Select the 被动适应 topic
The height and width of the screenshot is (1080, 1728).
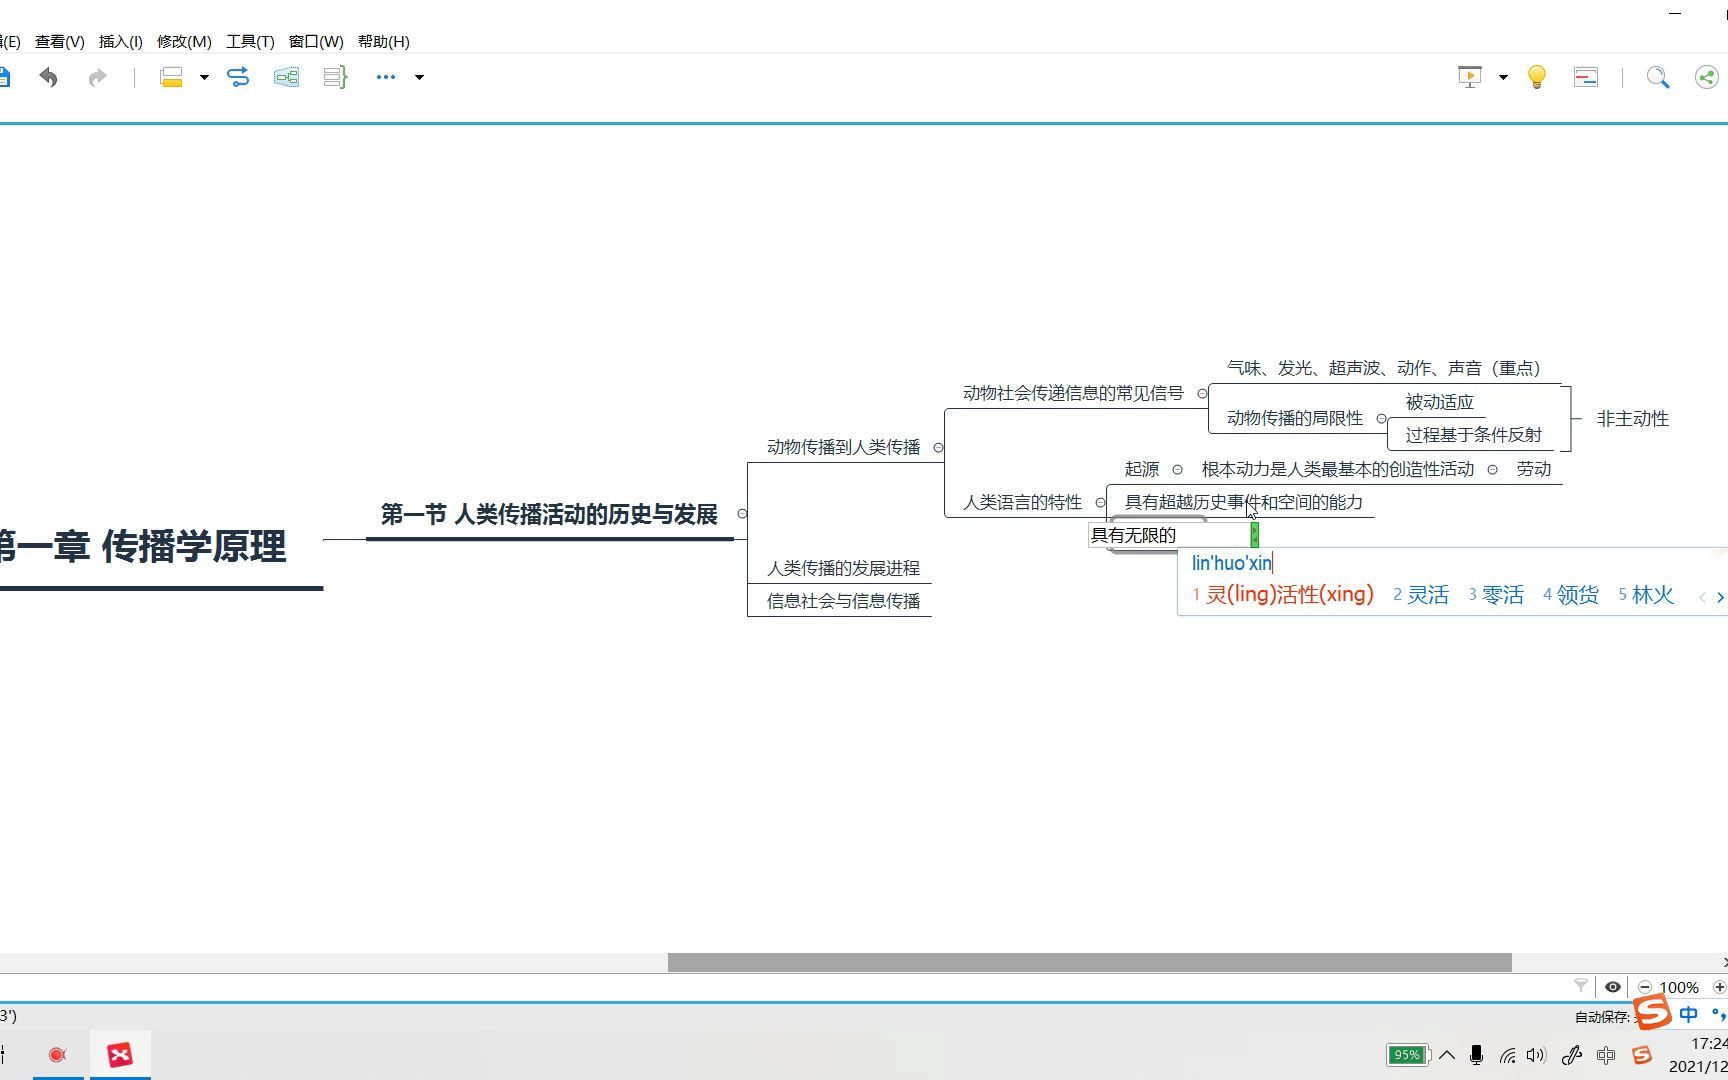pyautogui.click(x=1440, y=402)
